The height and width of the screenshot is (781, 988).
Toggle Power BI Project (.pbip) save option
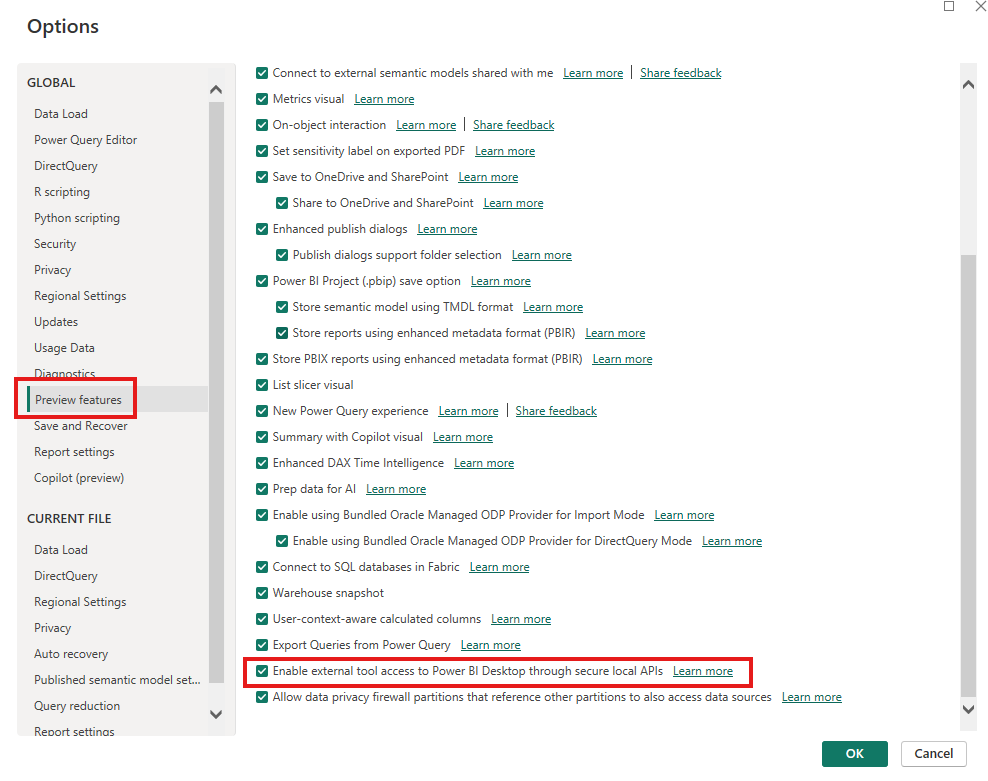(262, 281)
